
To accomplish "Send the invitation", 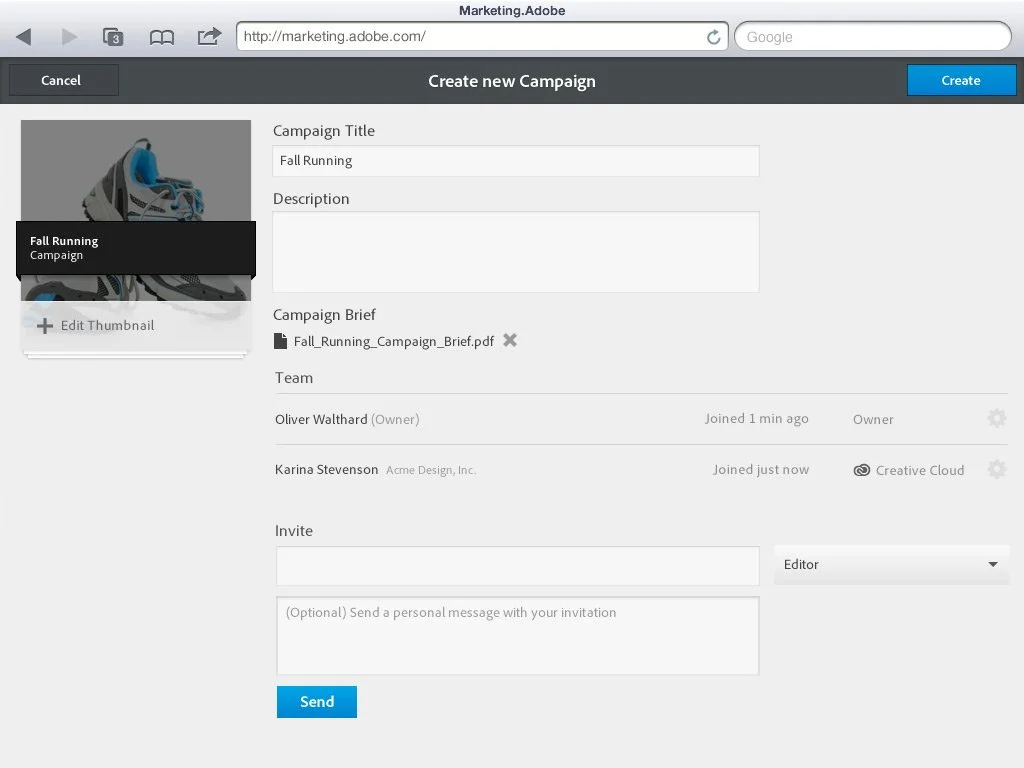I will [x=317, y=701].
